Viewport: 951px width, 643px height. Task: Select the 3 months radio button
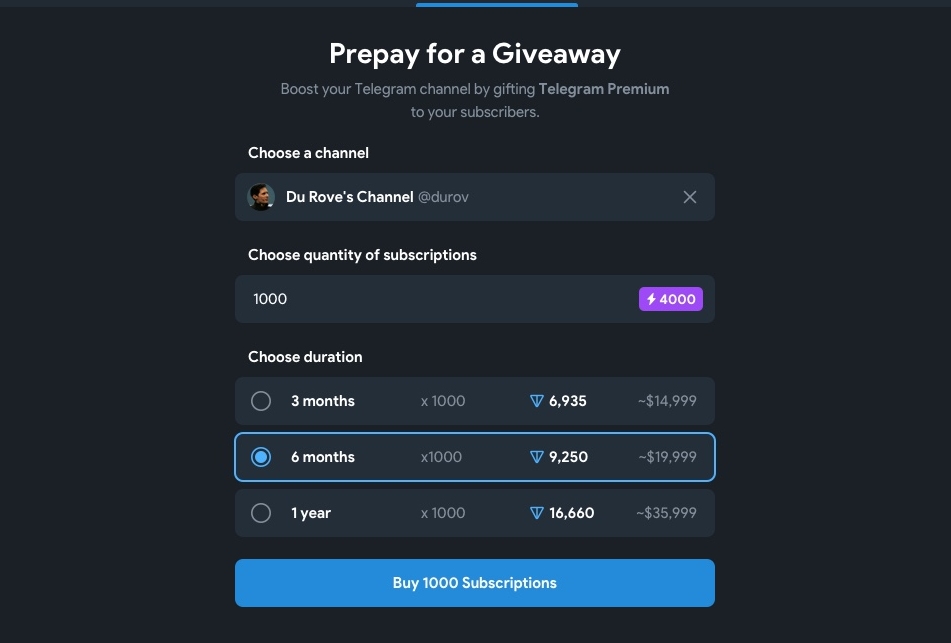tap(261, 401)
